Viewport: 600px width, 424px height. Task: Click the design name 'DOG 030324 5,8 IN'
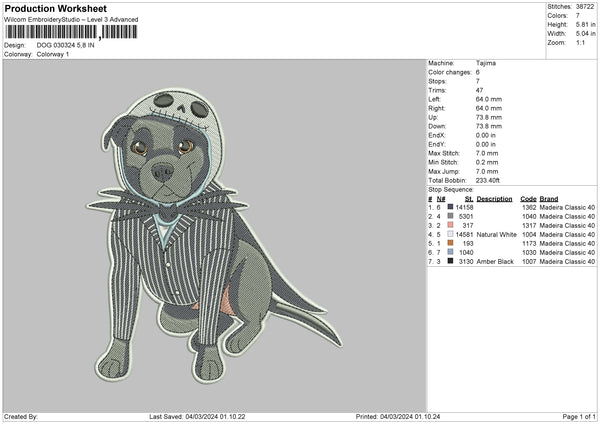[x=65, y=45]
